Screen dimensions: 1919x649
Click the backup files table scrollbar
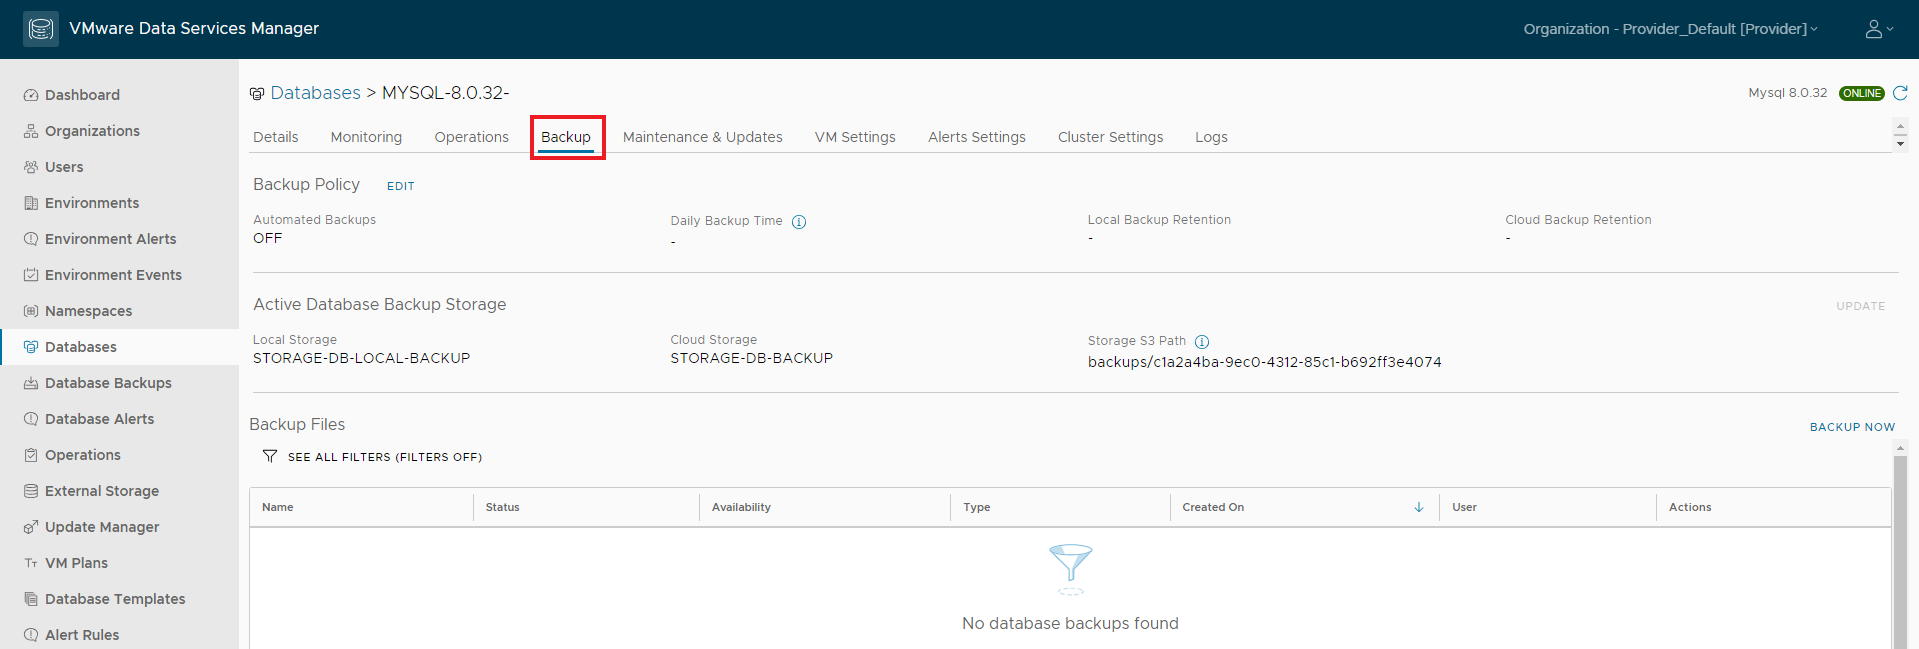pyautogui.click(x=1901, y=550)
